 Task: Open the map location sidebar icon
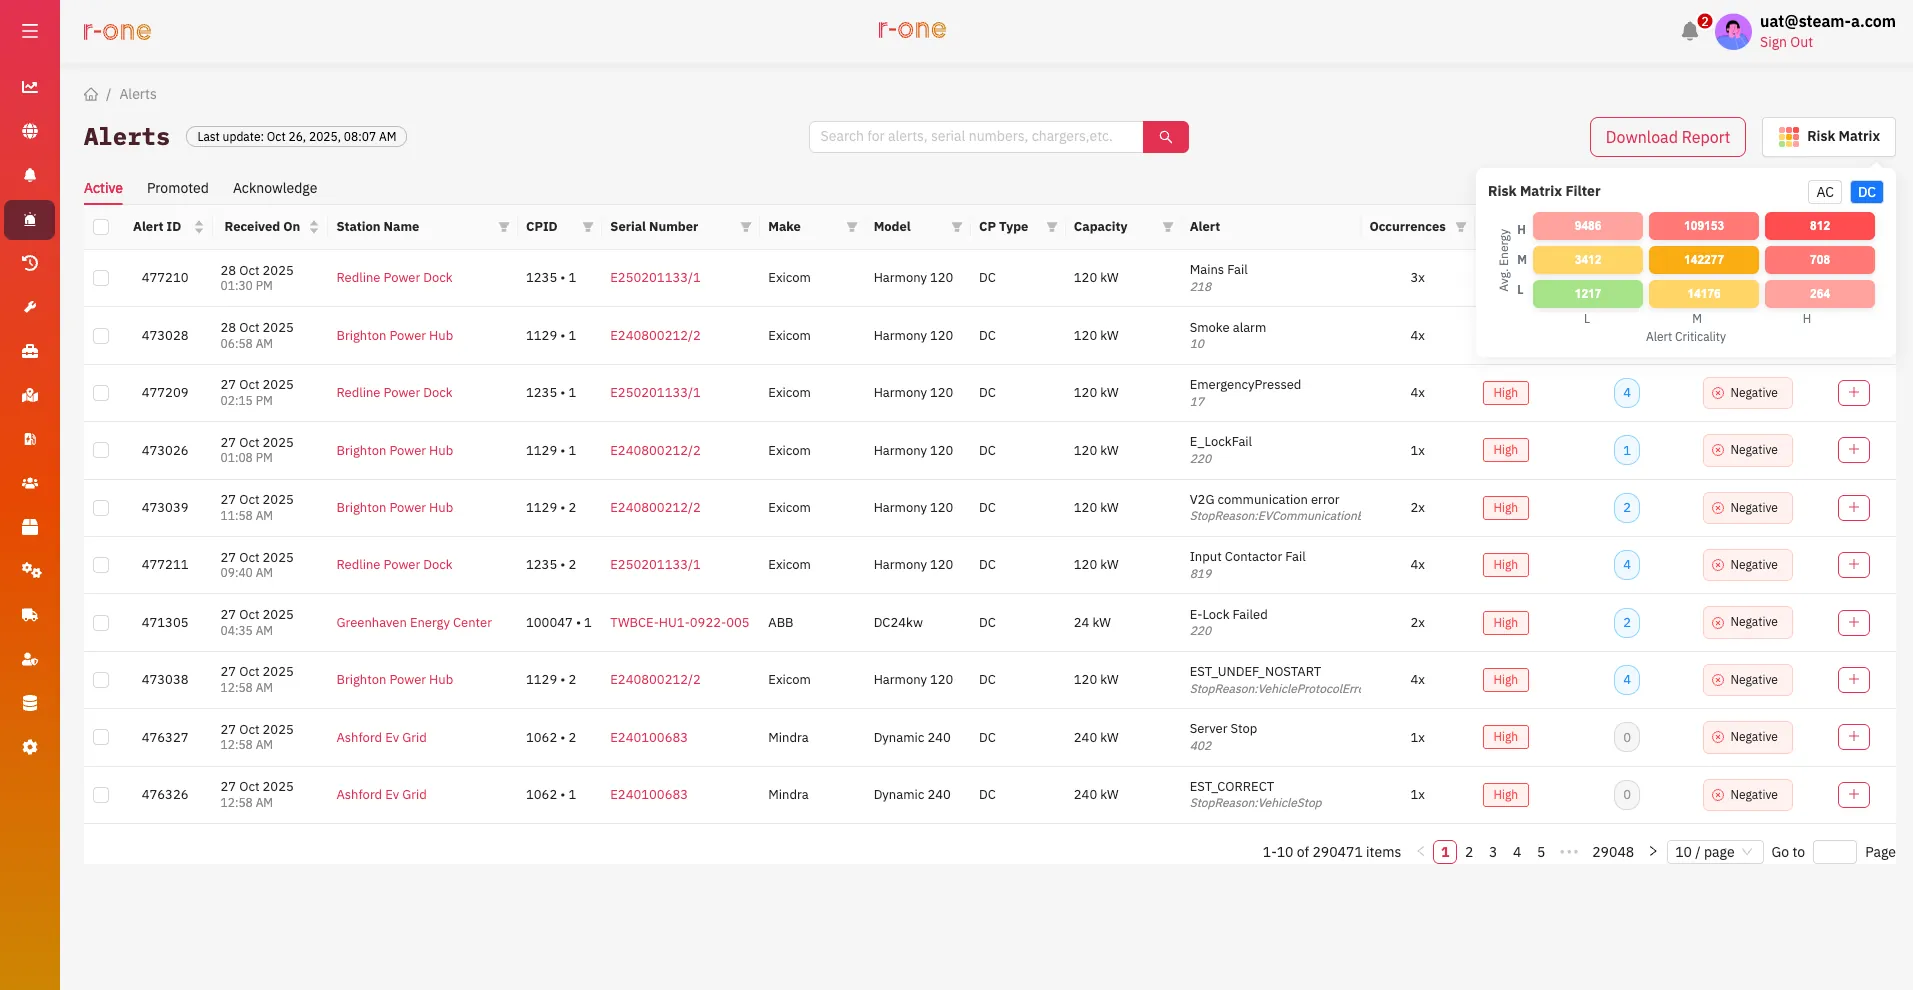pos(30,395)
